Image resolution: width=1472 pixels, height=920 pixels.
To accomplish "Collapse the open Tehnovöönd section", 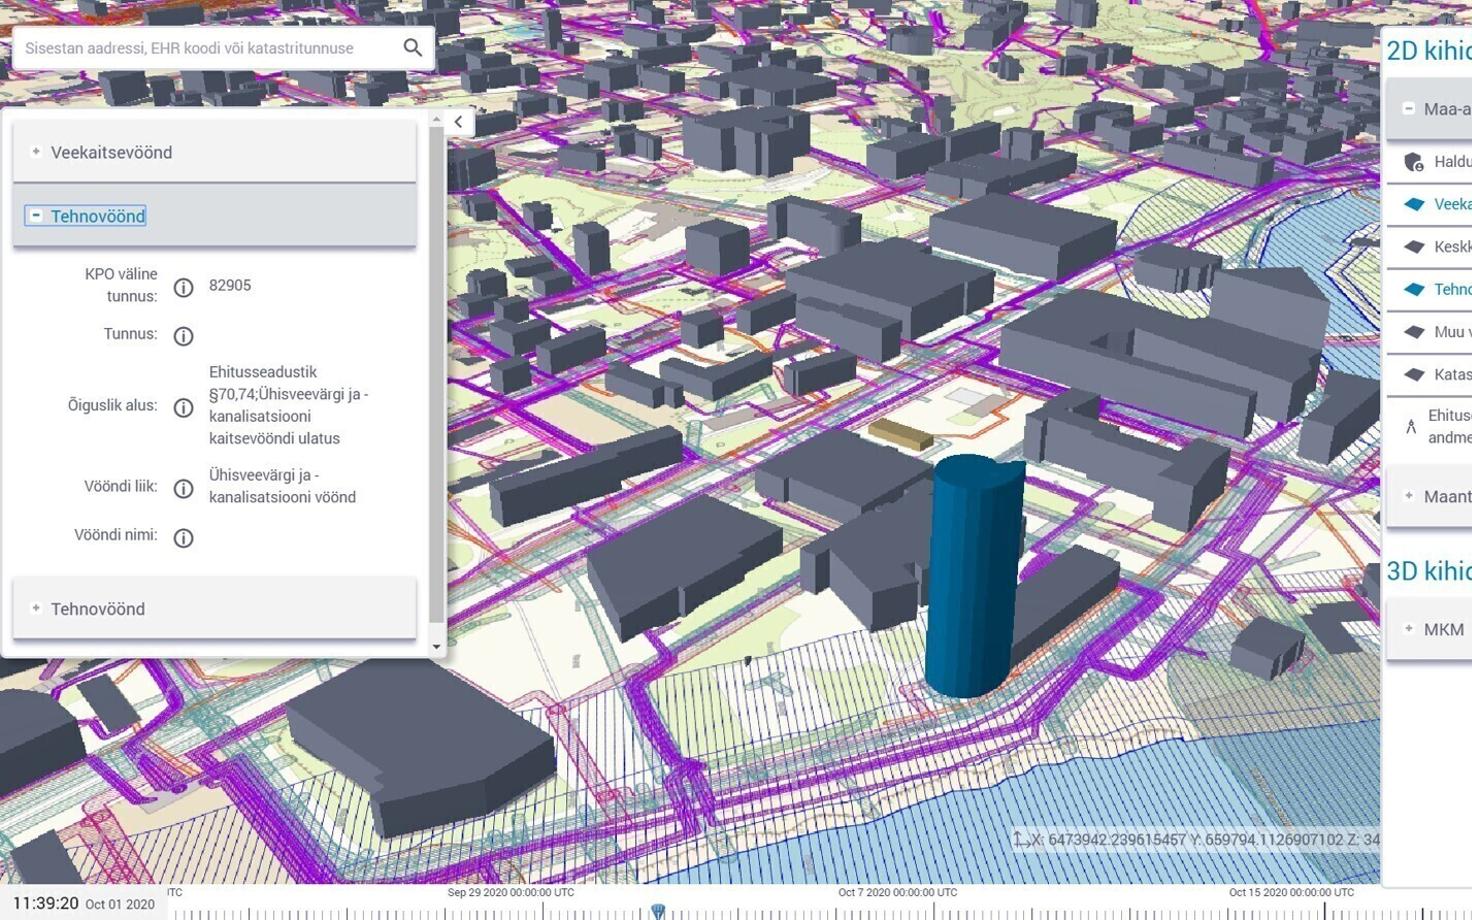I will [36, 216].
